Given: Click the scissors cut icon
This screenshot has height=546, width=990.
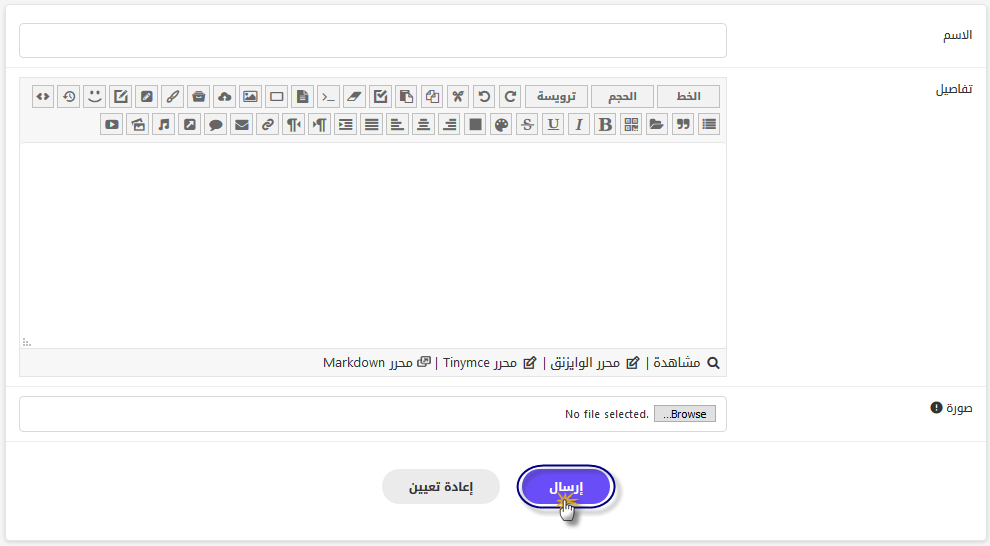Looking at the screenshot, I should click(458, 97).
